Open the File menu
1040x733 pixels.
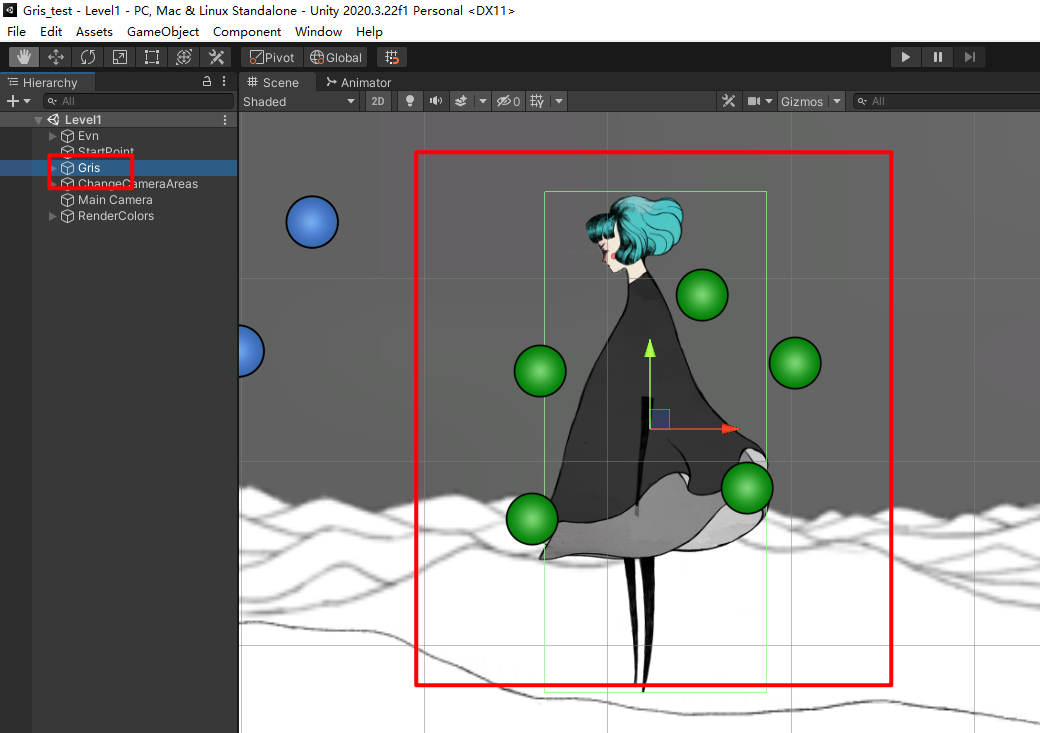17,32
